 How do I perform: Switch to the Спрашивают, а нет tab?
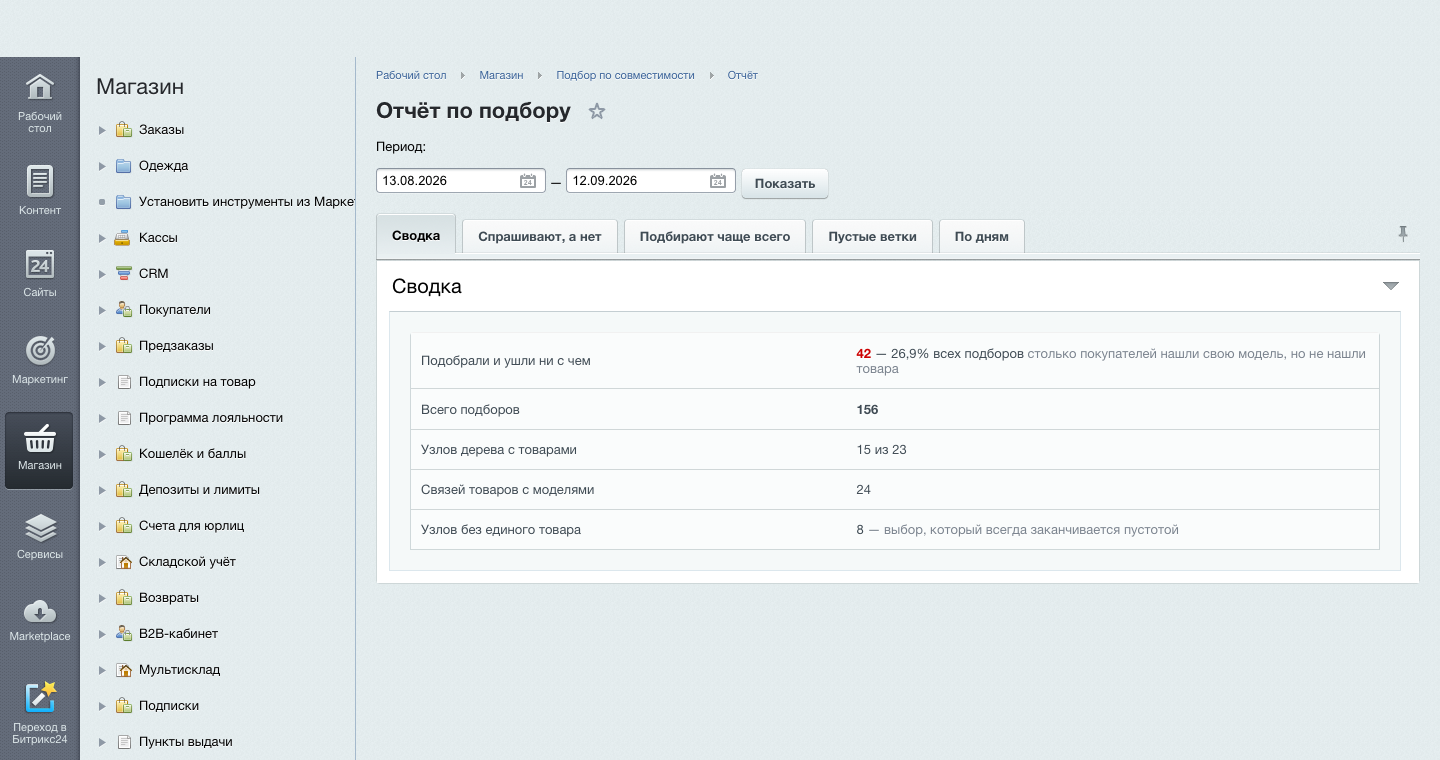pyautogui.click(x=540, y=237)
